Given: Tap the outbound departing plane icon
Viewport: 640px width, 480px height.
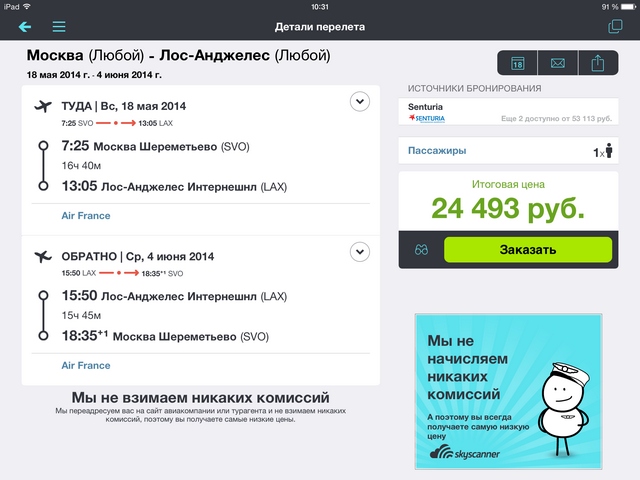Looking at the screenshot, I should coord(43,106).
